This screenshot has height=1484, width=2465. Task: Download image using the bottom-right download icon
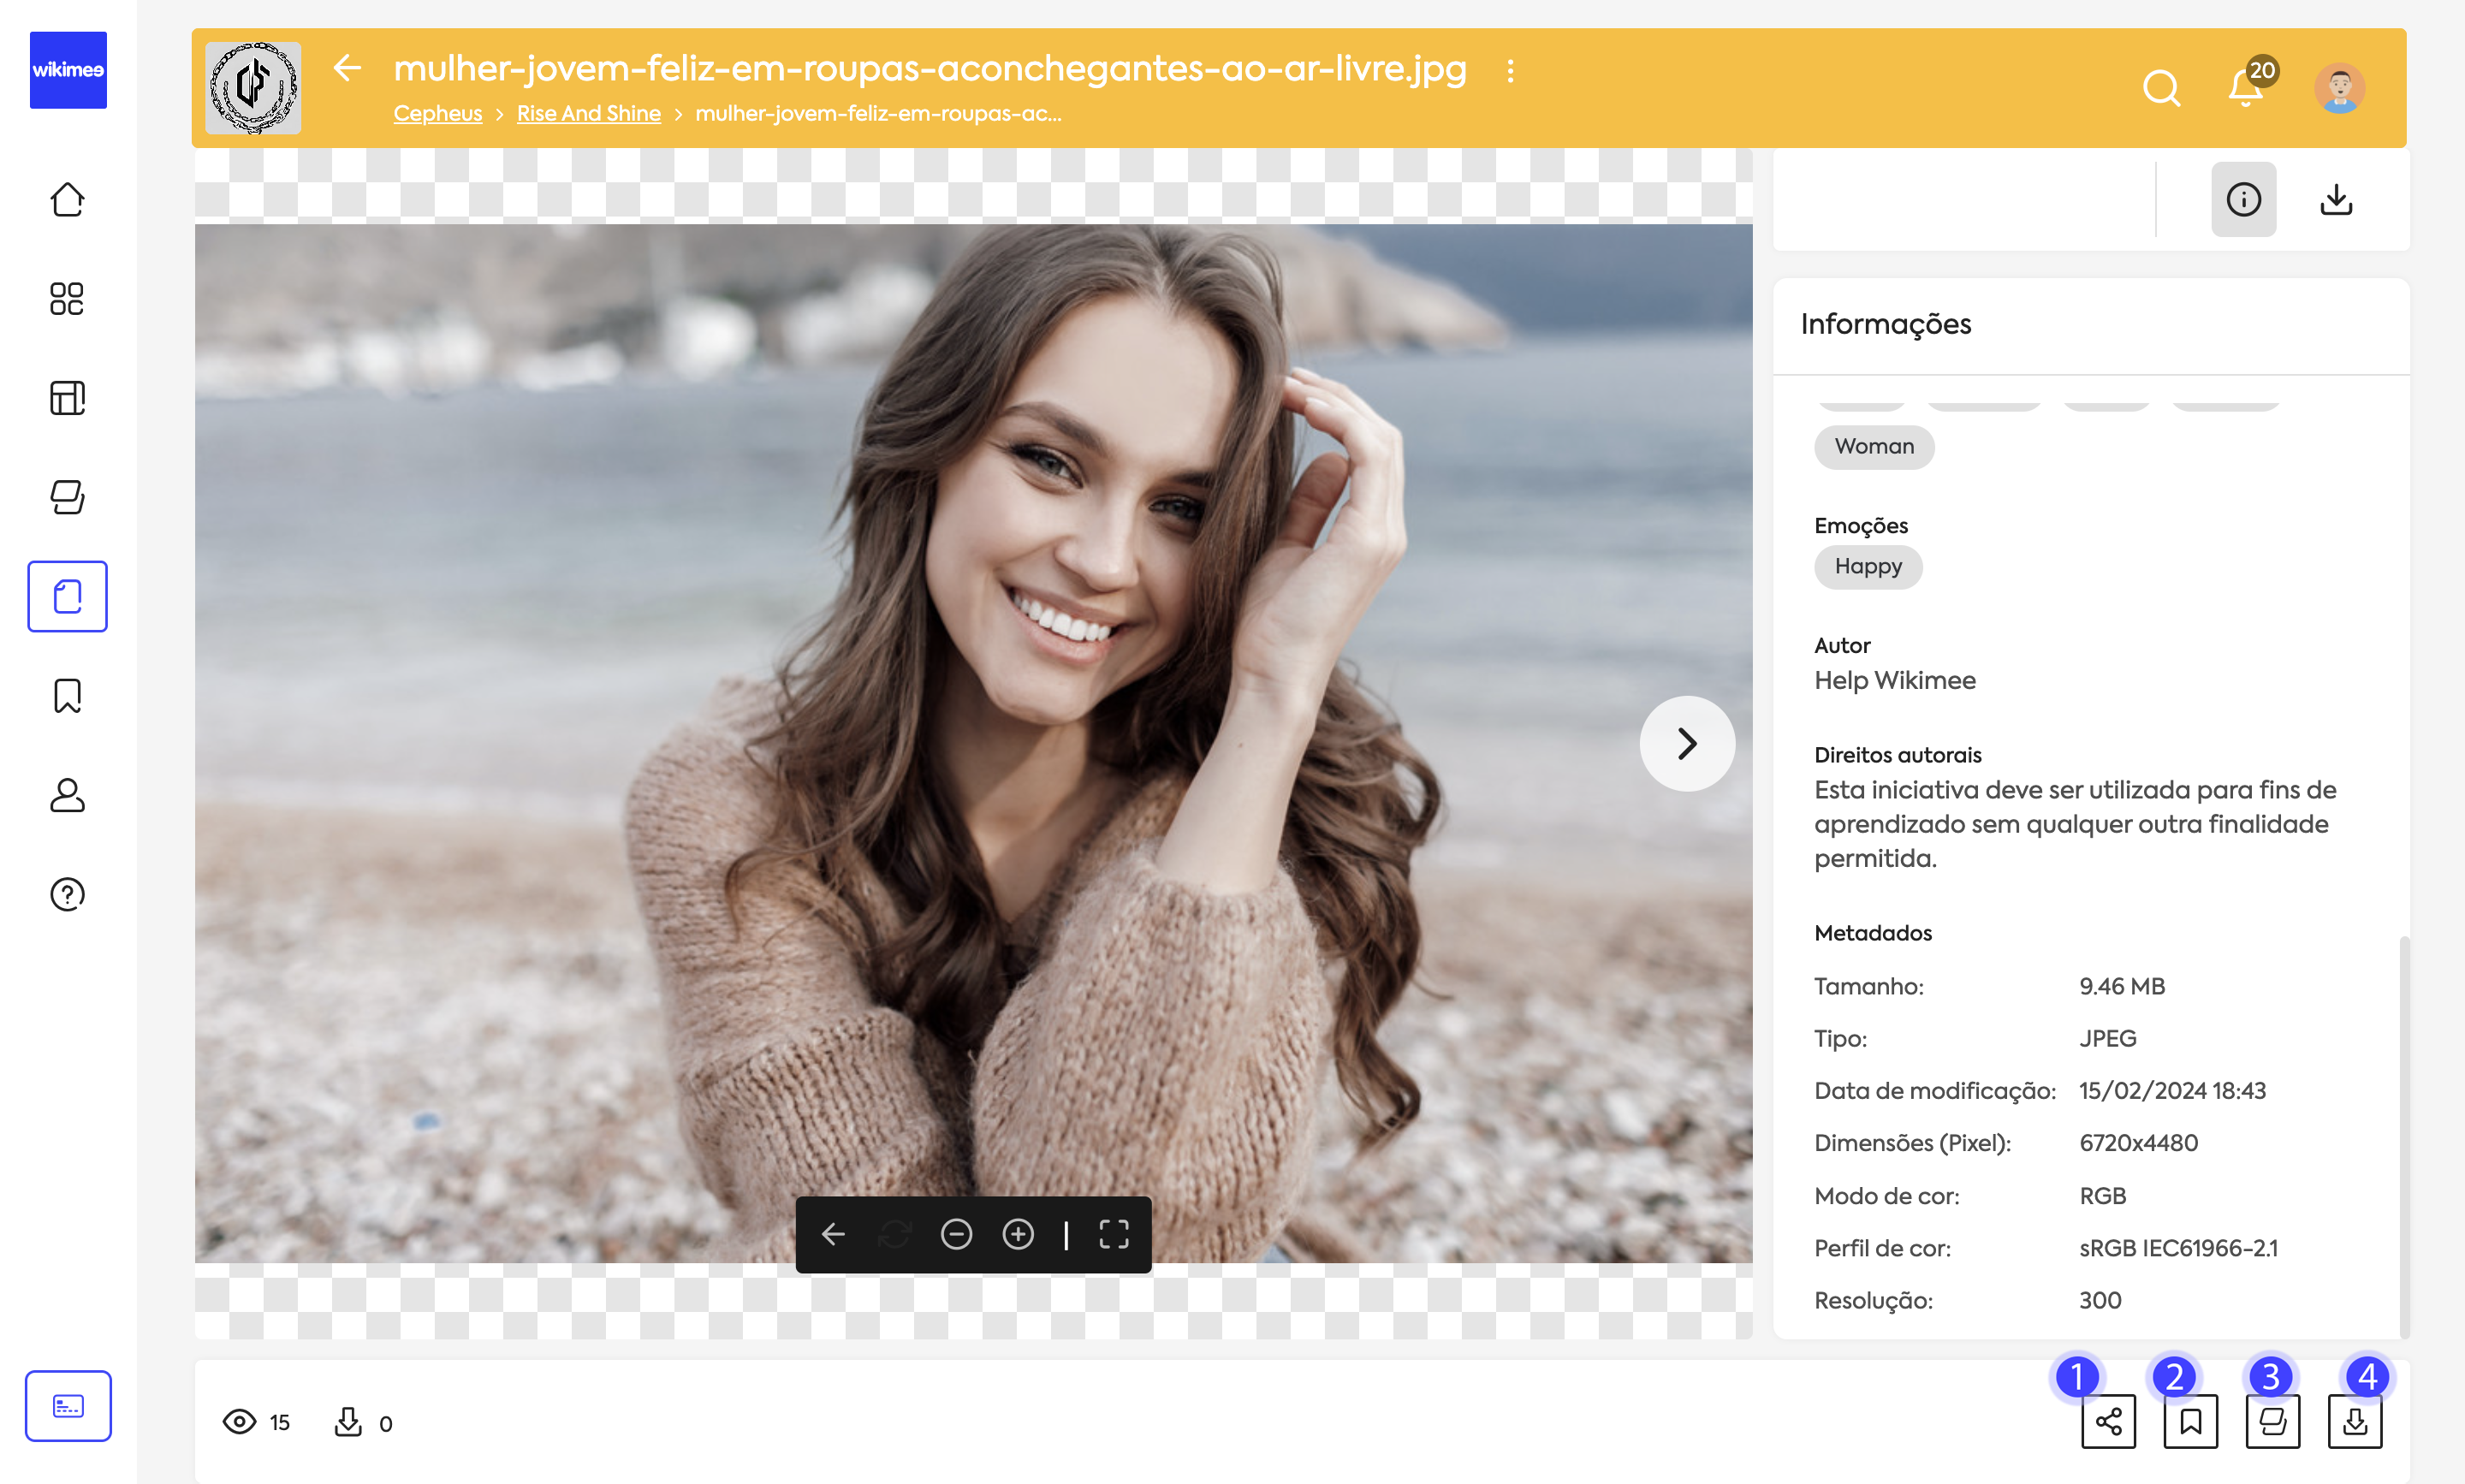coord(2354,1421)
